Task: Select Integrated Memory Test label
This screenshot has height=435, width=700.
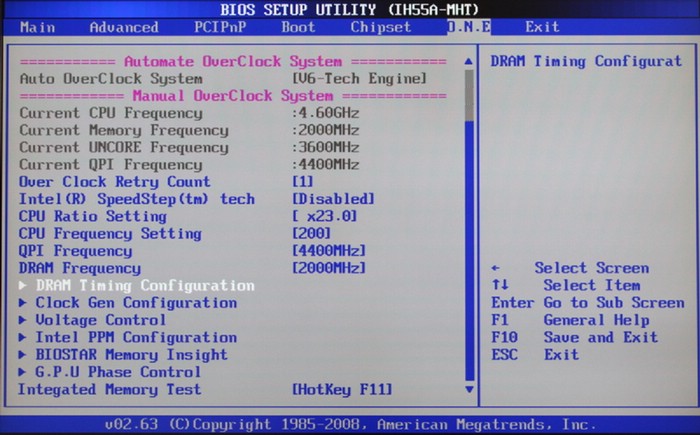Action: (x=109, y=389)
